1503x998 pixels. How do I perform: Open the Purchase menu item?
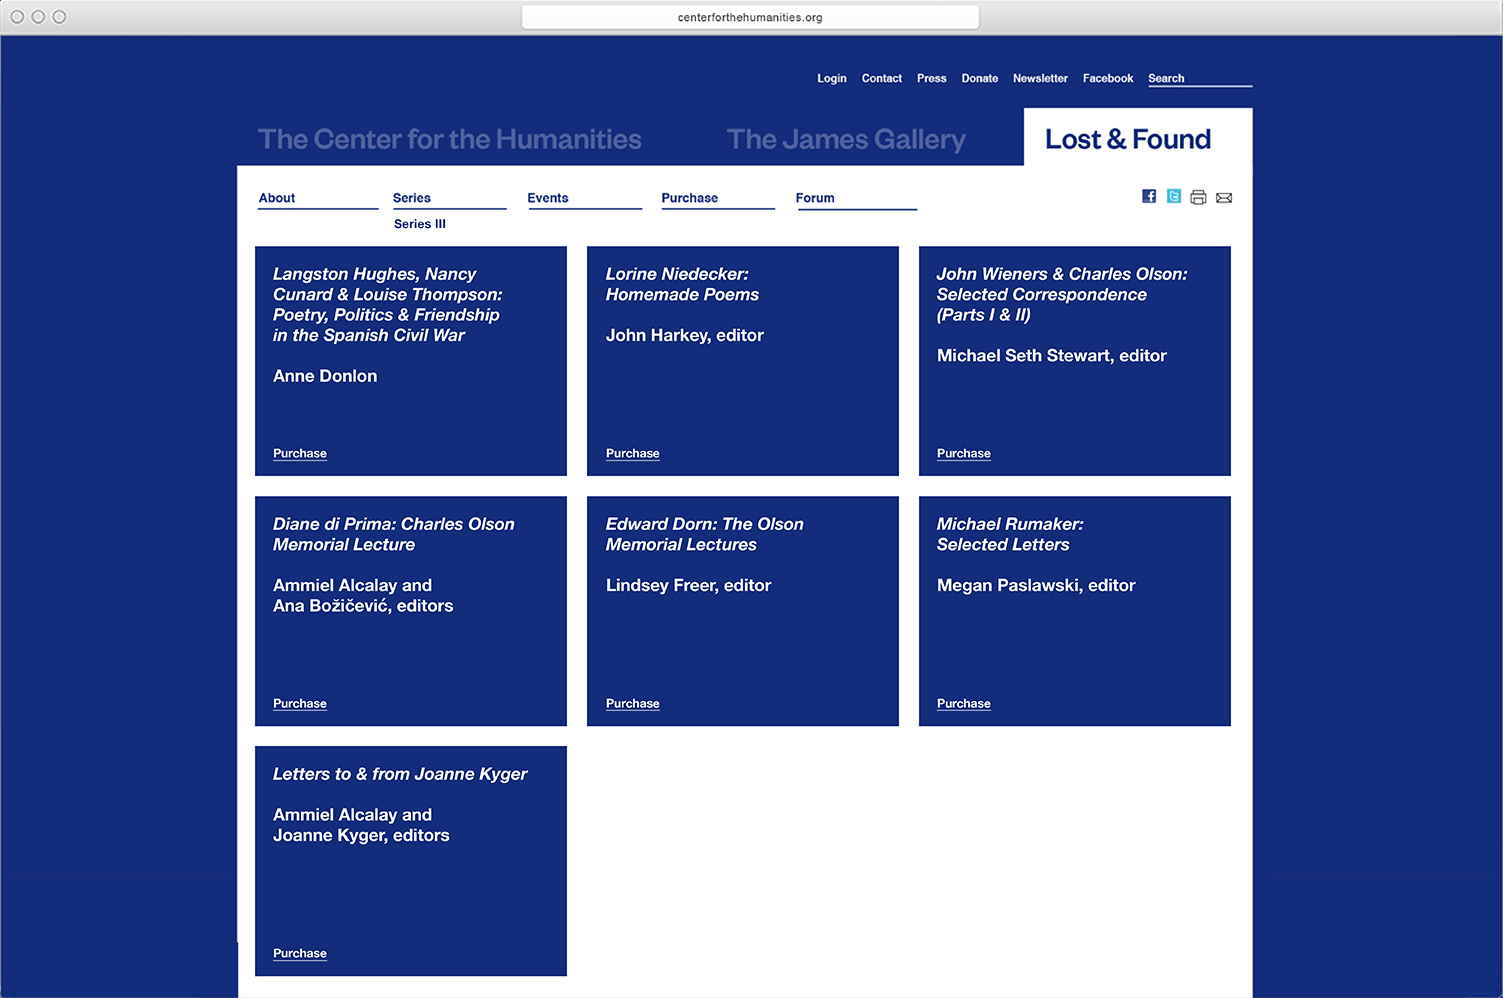coord(690,198)
